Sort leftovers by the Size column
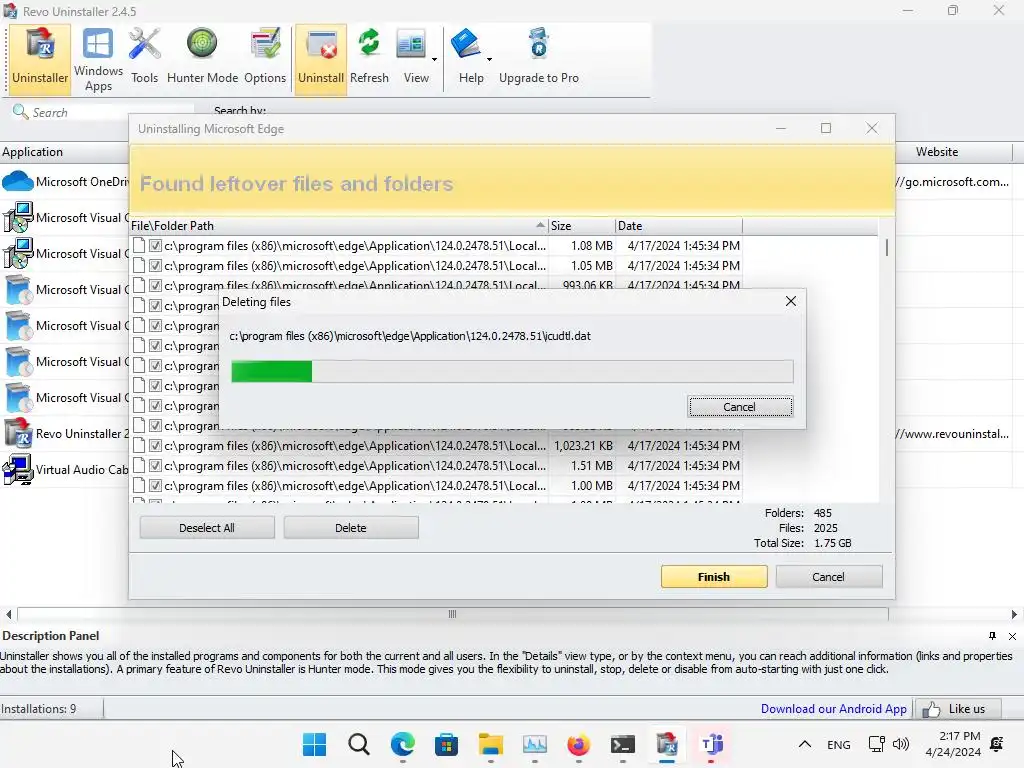 click(581, 226)
